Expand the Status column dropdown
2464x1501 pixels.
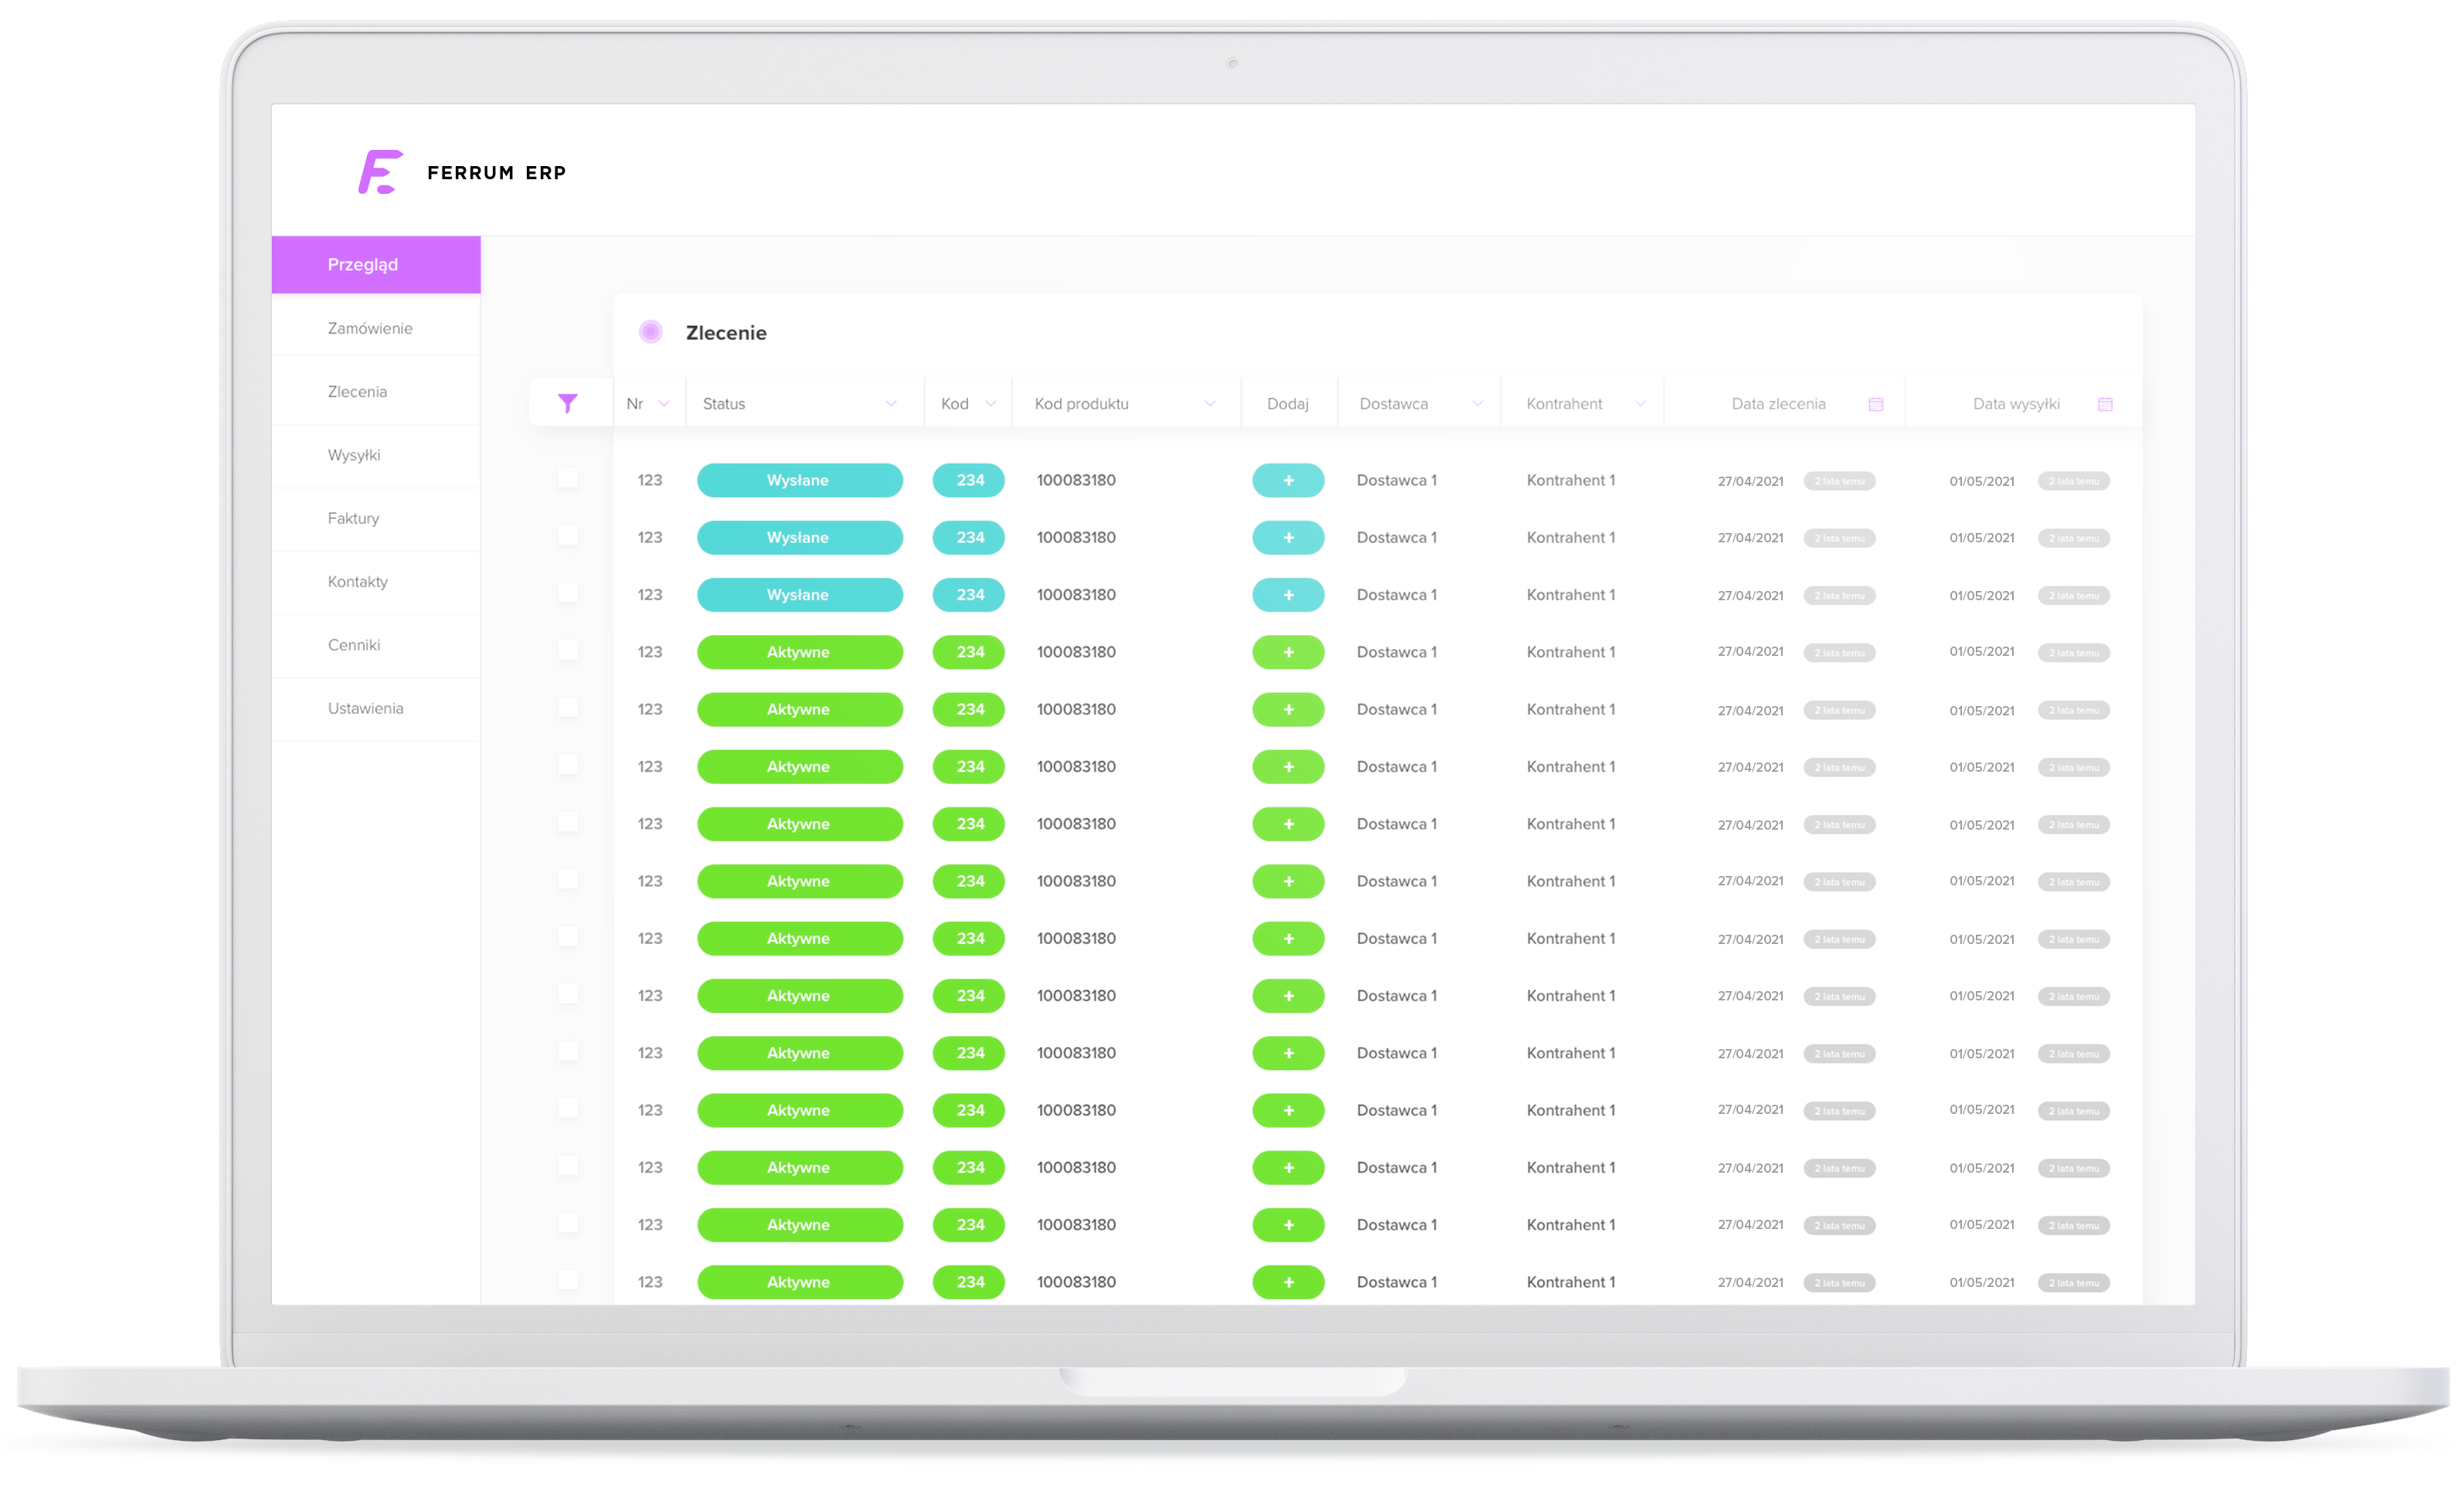coord(890,404)
